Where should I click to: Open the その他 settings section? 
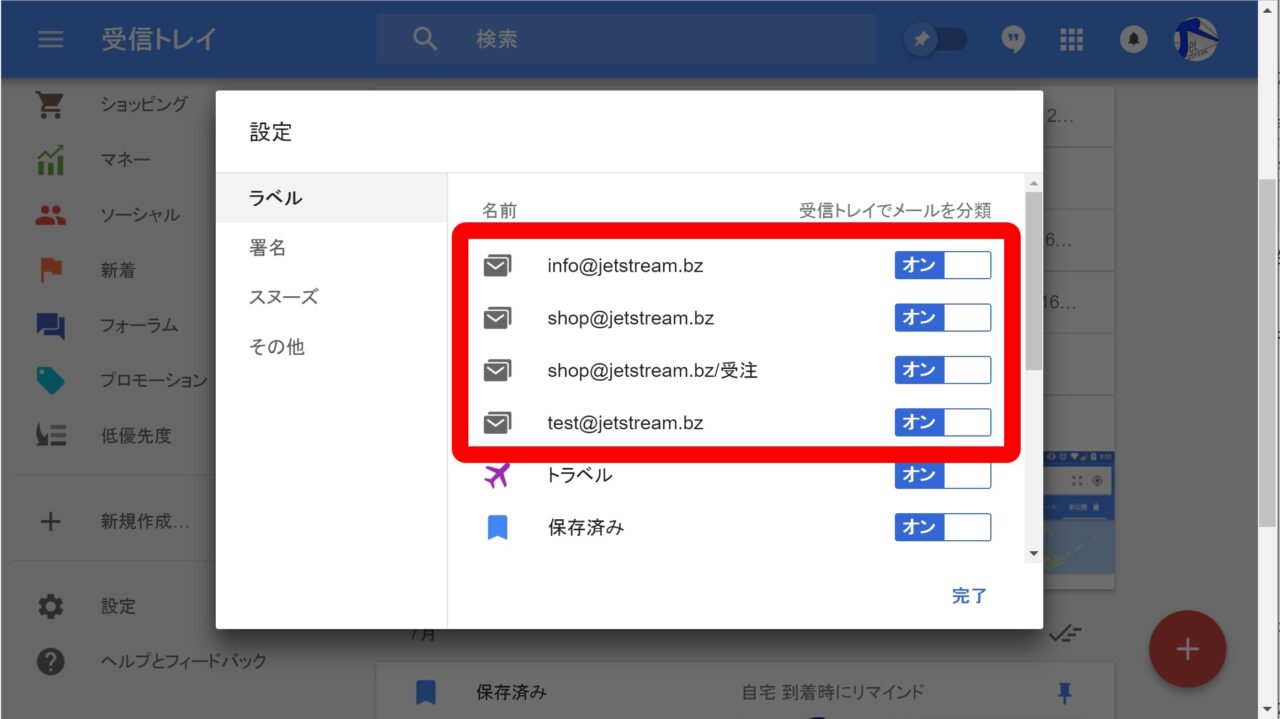(x=276, y=347)
